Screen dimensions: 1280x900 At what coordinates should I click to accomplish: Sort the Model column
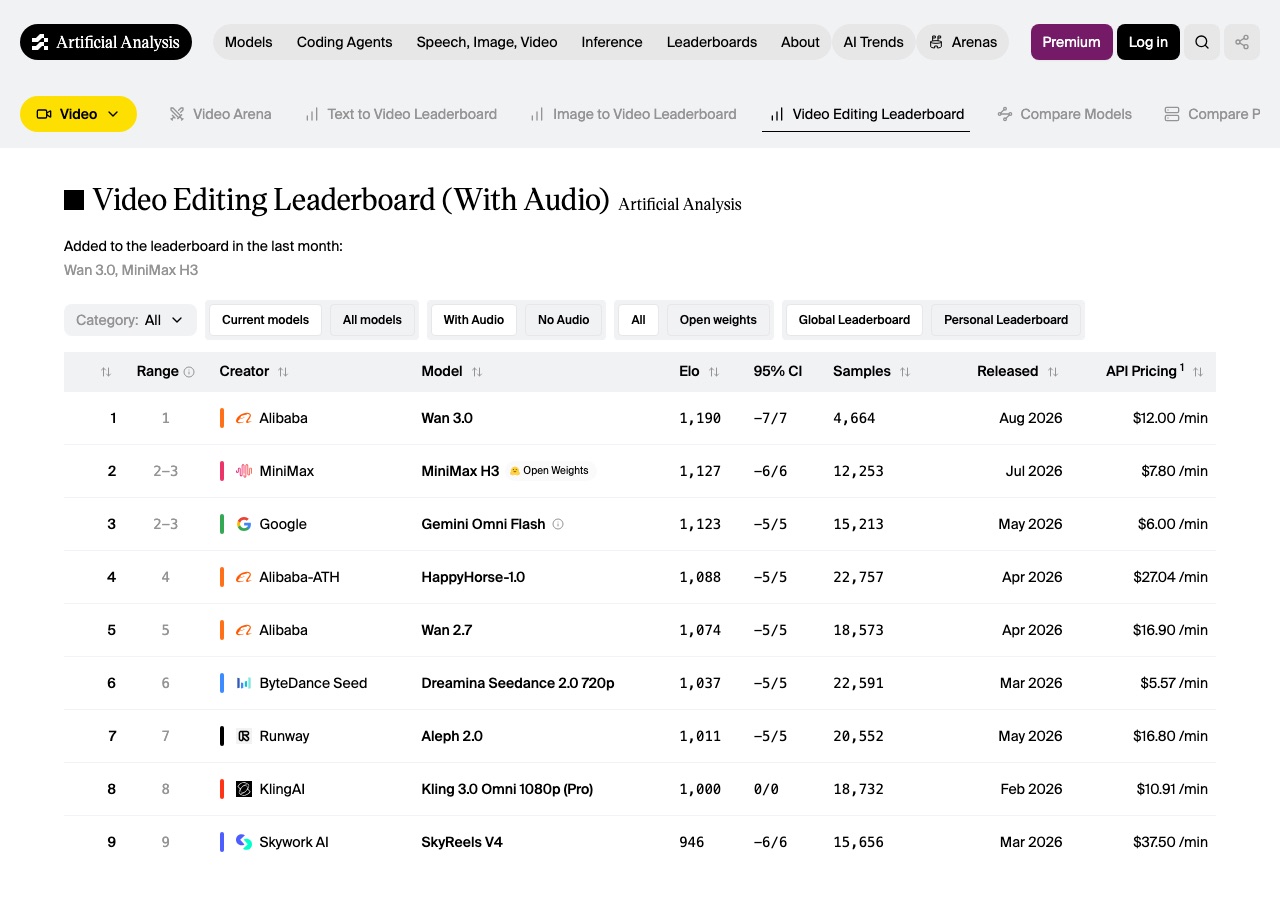pyautogui.click(x=477, y=372)
